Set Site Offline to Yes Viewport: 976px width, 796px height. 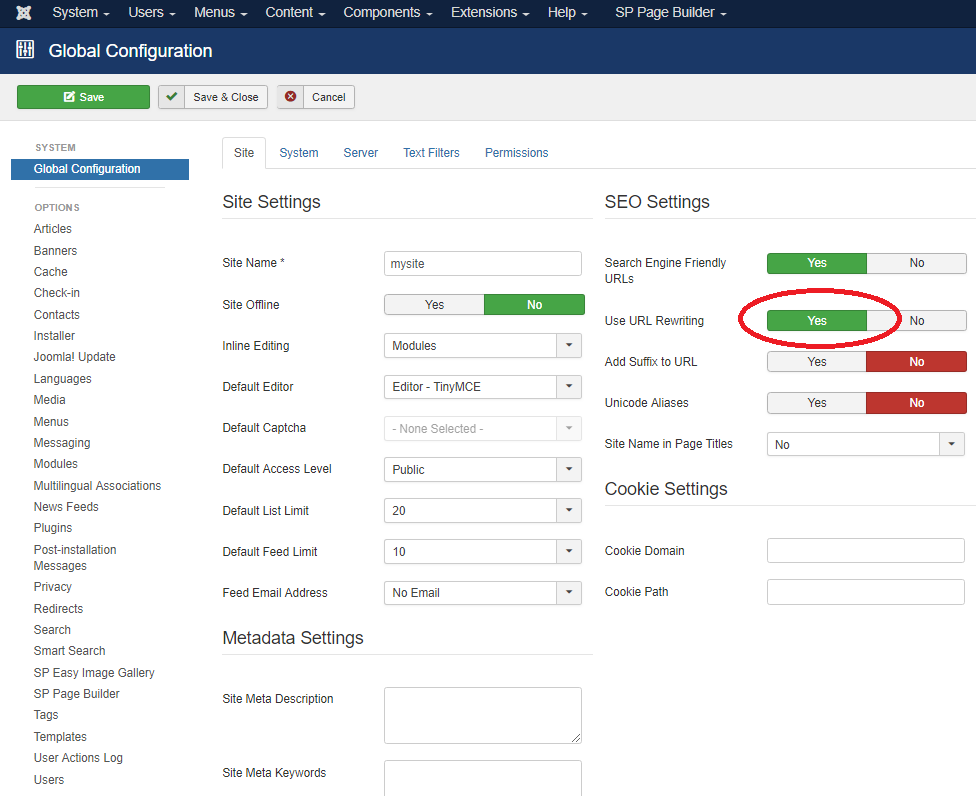coord(434,305)
